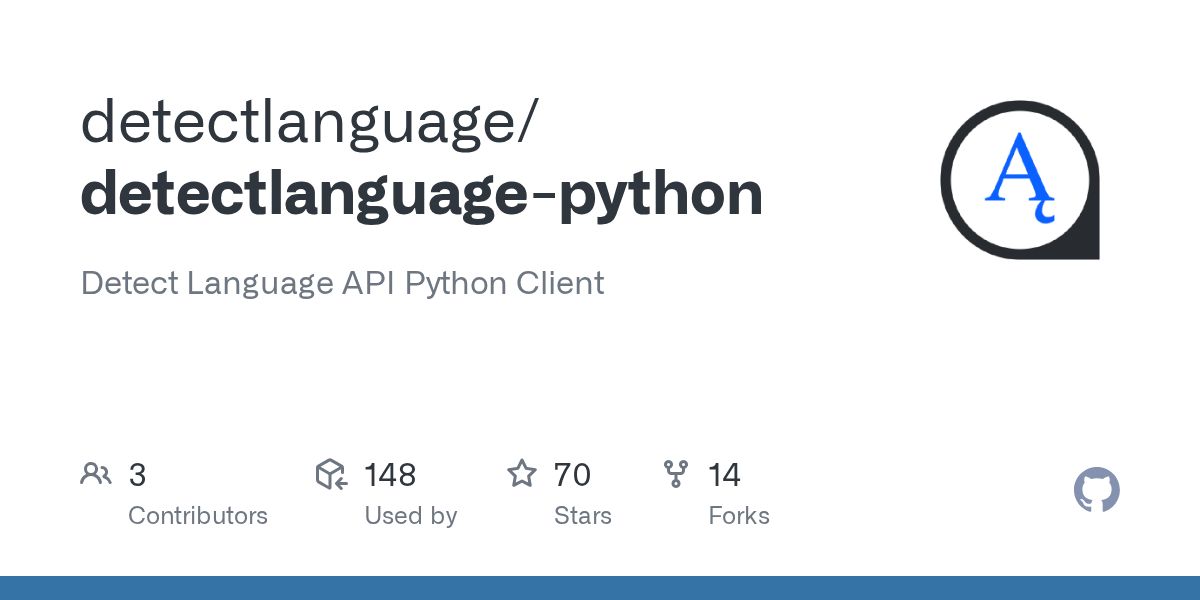
Task: Click the Stars label
Action: tap(583, 516)
